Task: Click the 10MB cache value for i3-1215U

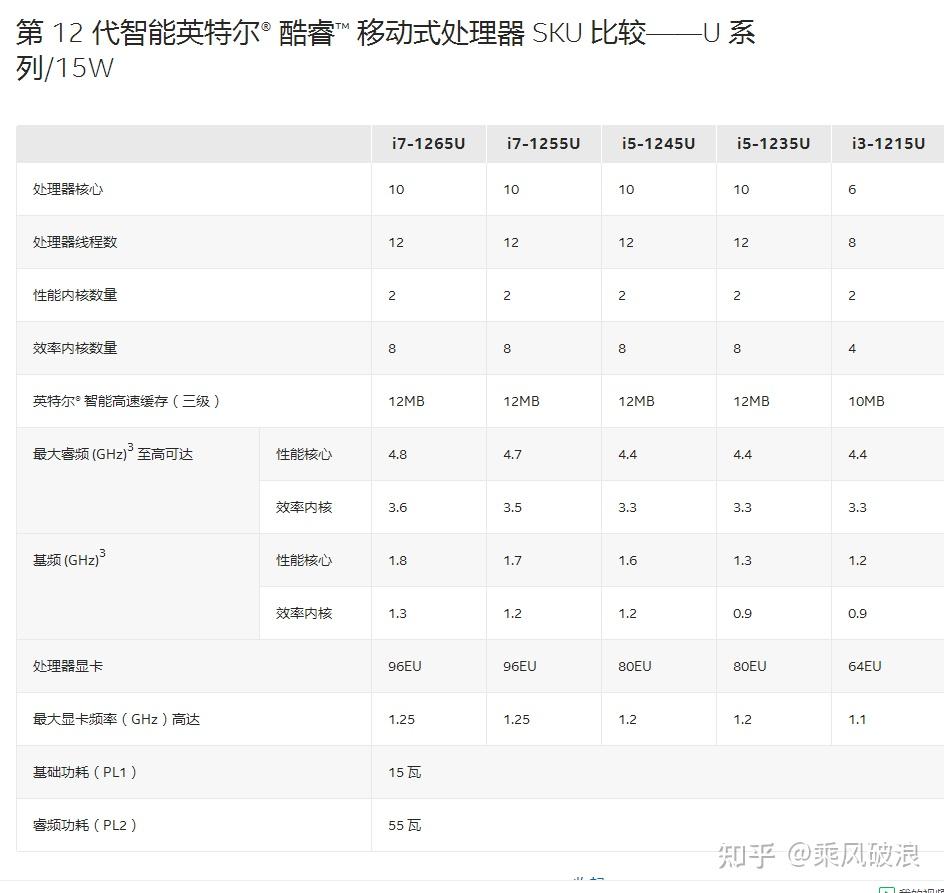Action: [866, 402]
